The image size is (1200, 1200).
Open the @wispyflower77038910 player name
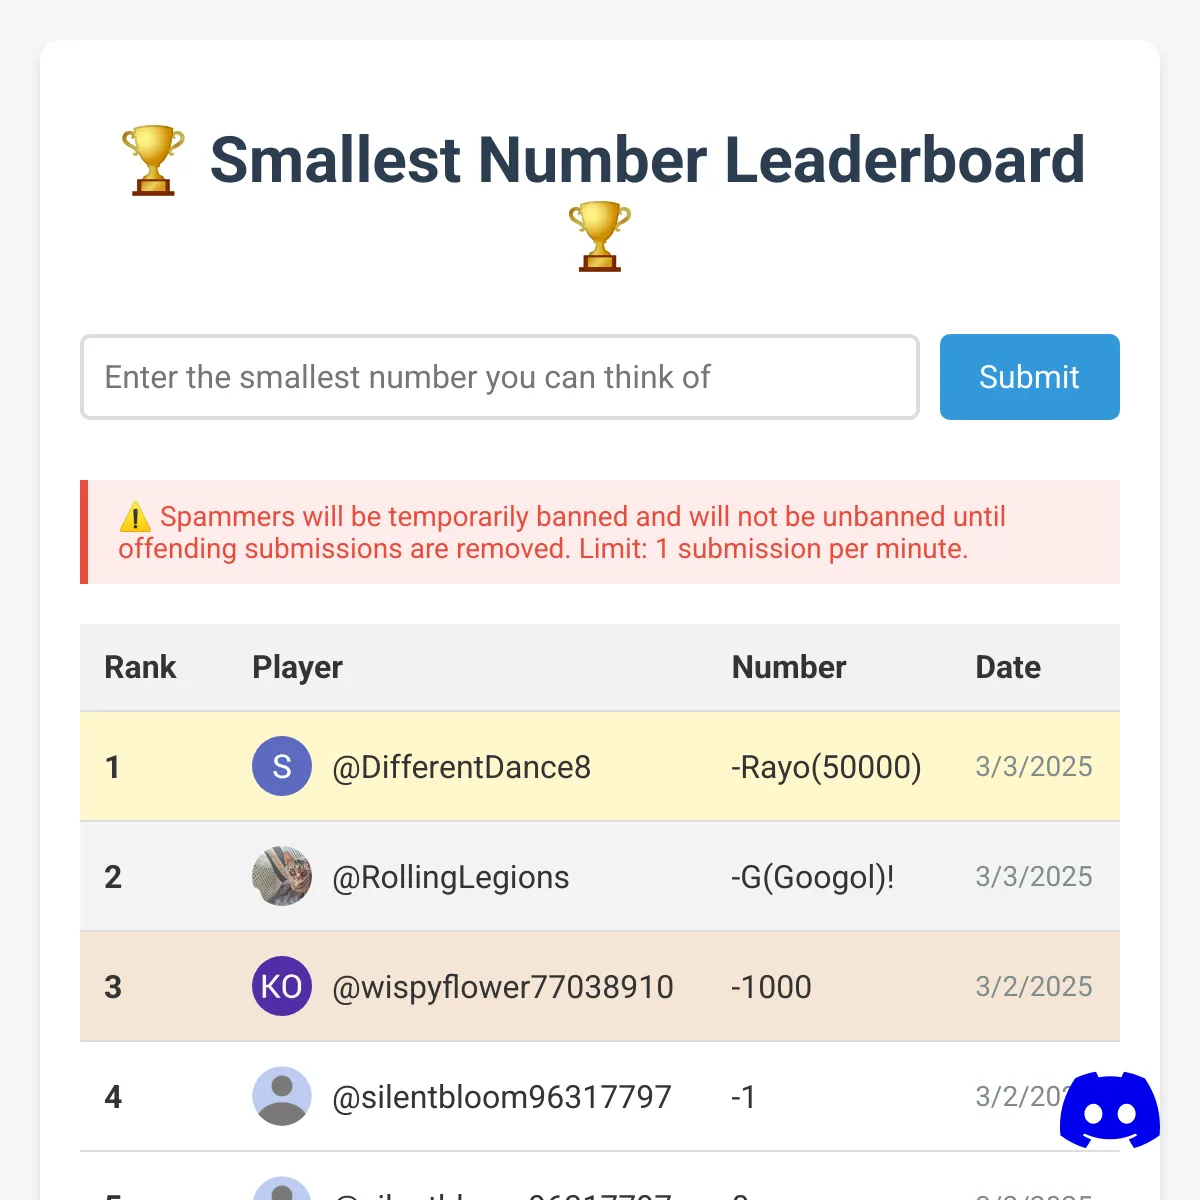tap(503, 987)
